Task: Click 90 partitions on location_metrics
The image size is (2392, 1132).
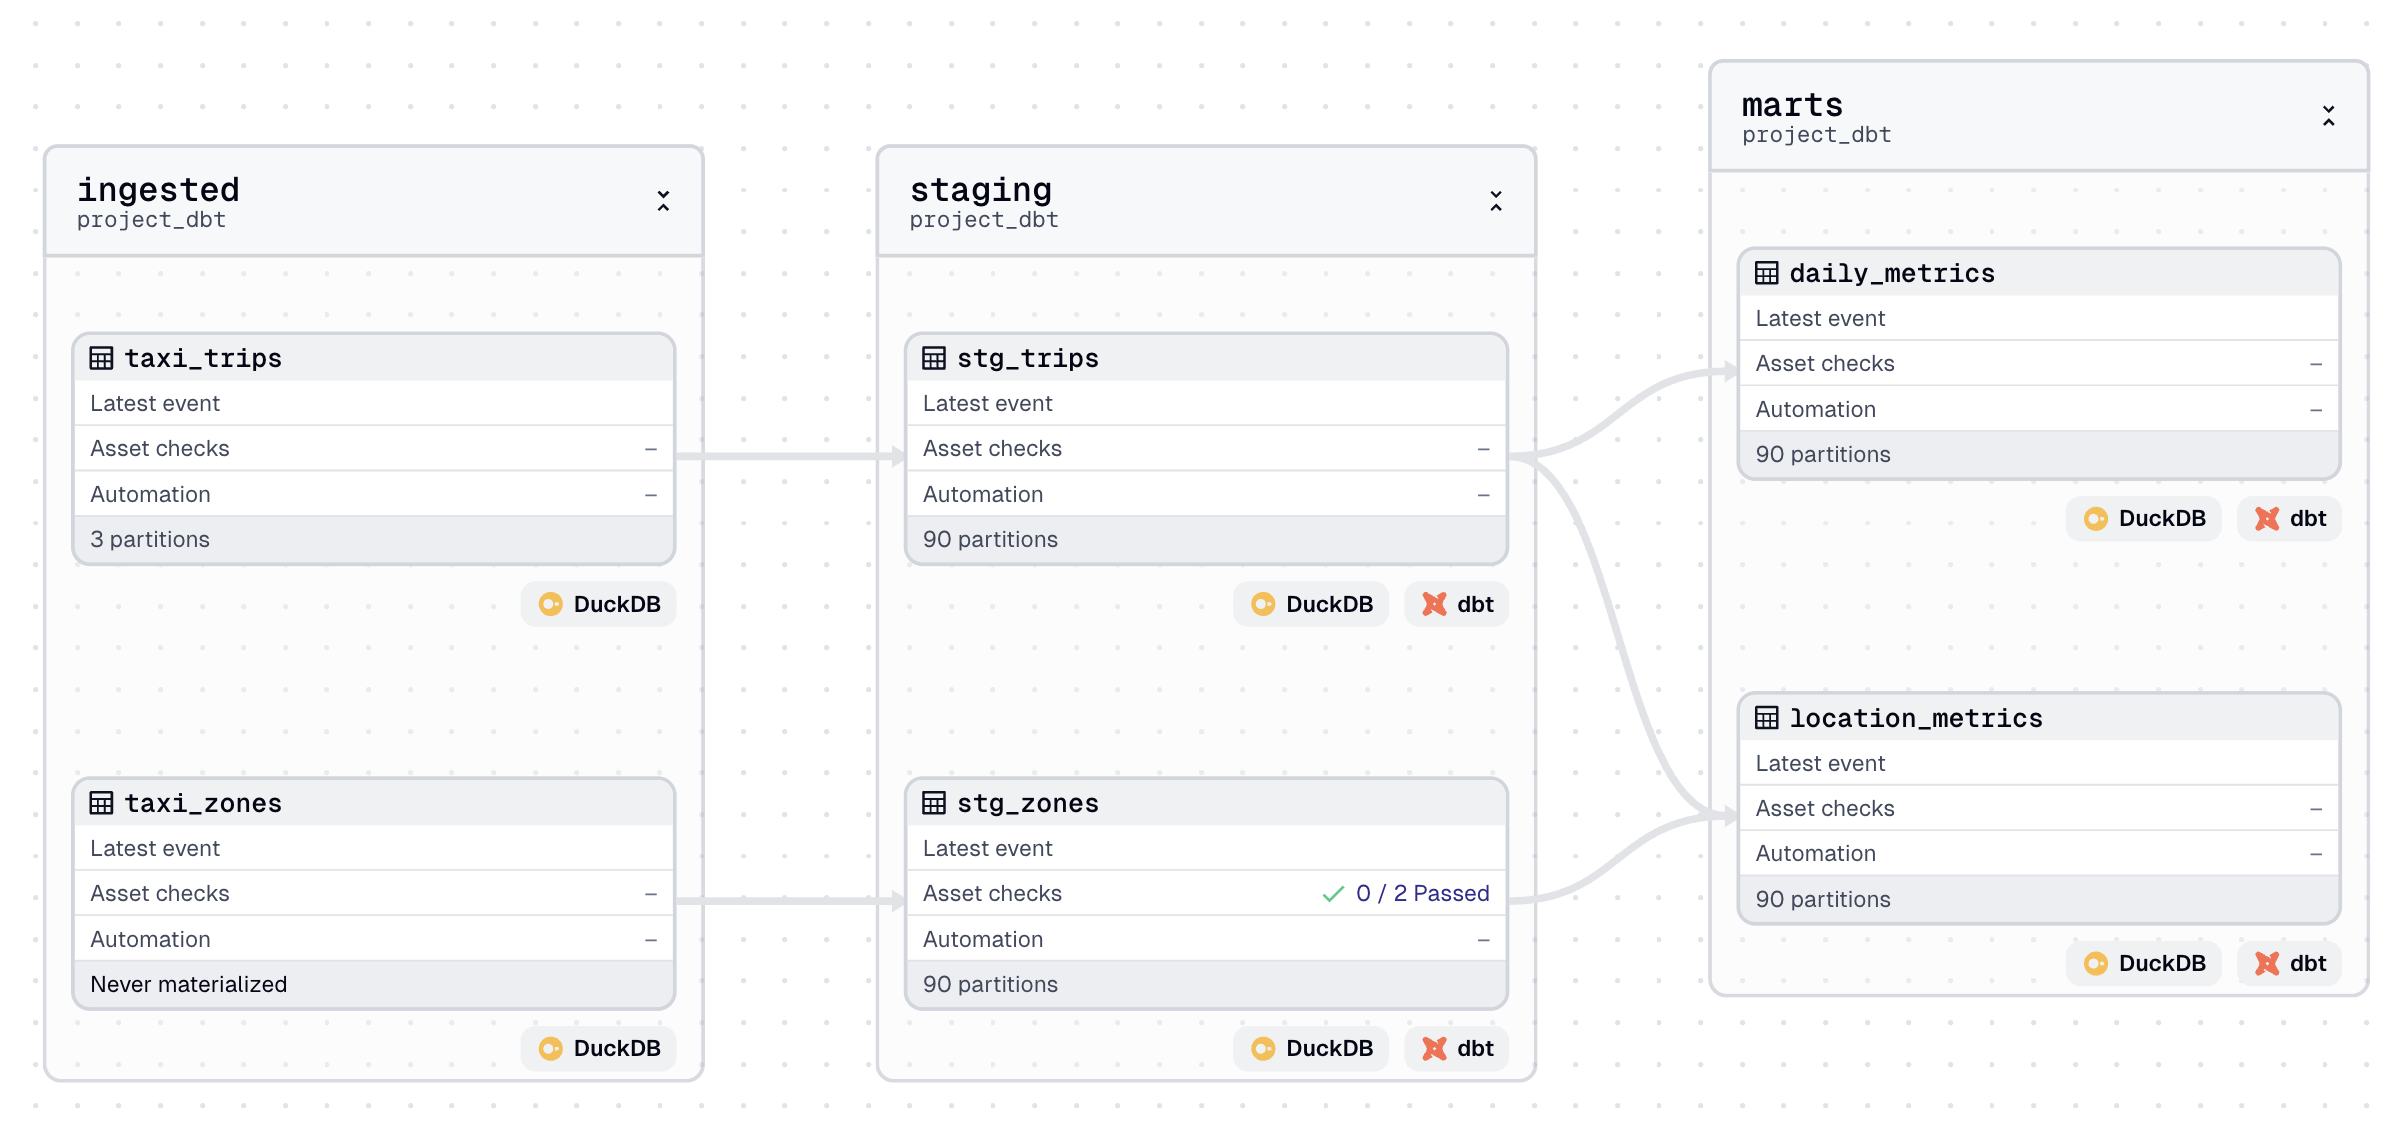Action: pyautogui.click(x=1822, y=899)
